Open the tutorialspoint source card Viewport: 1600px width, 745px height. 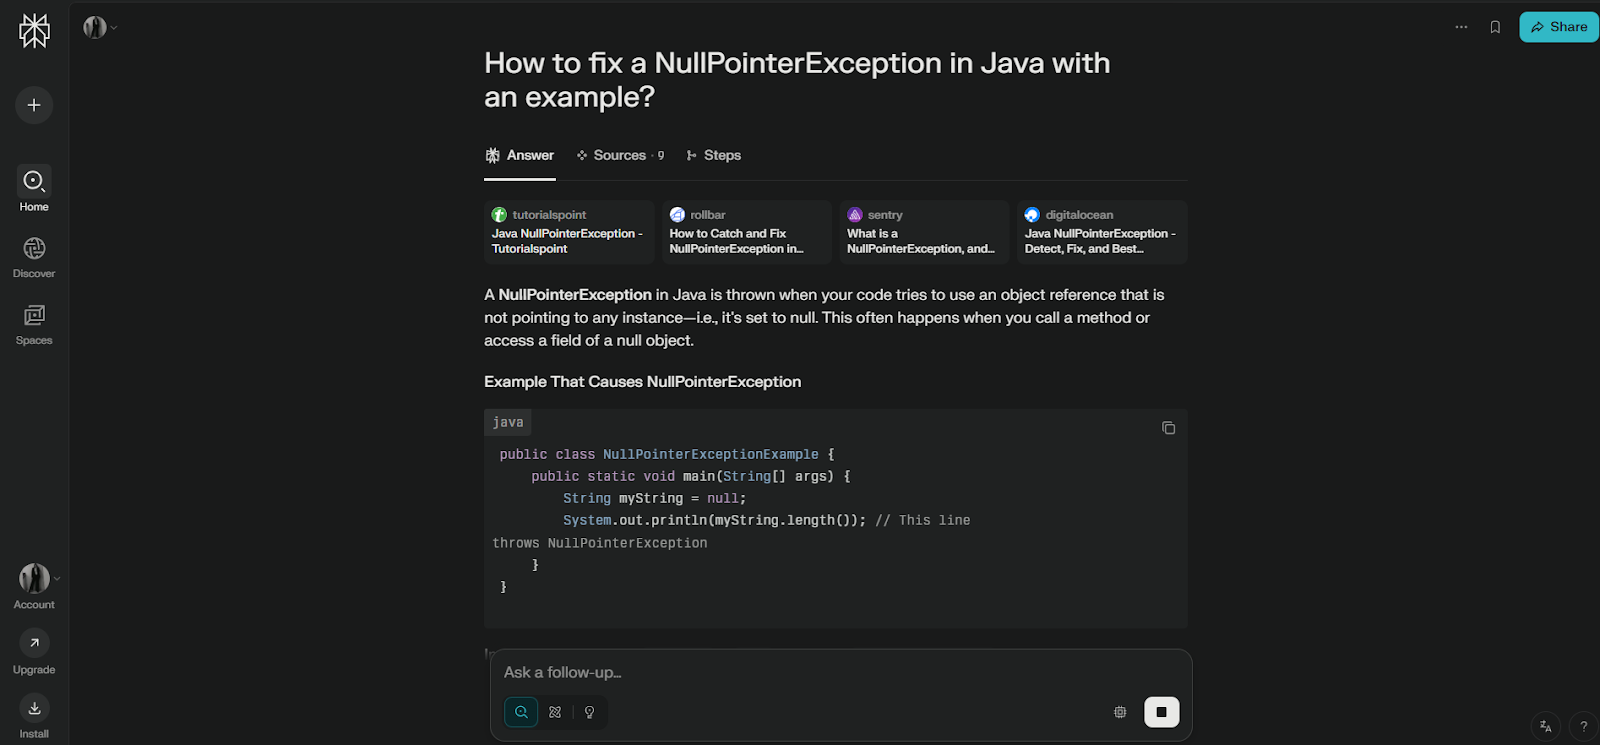pos(568,232)
